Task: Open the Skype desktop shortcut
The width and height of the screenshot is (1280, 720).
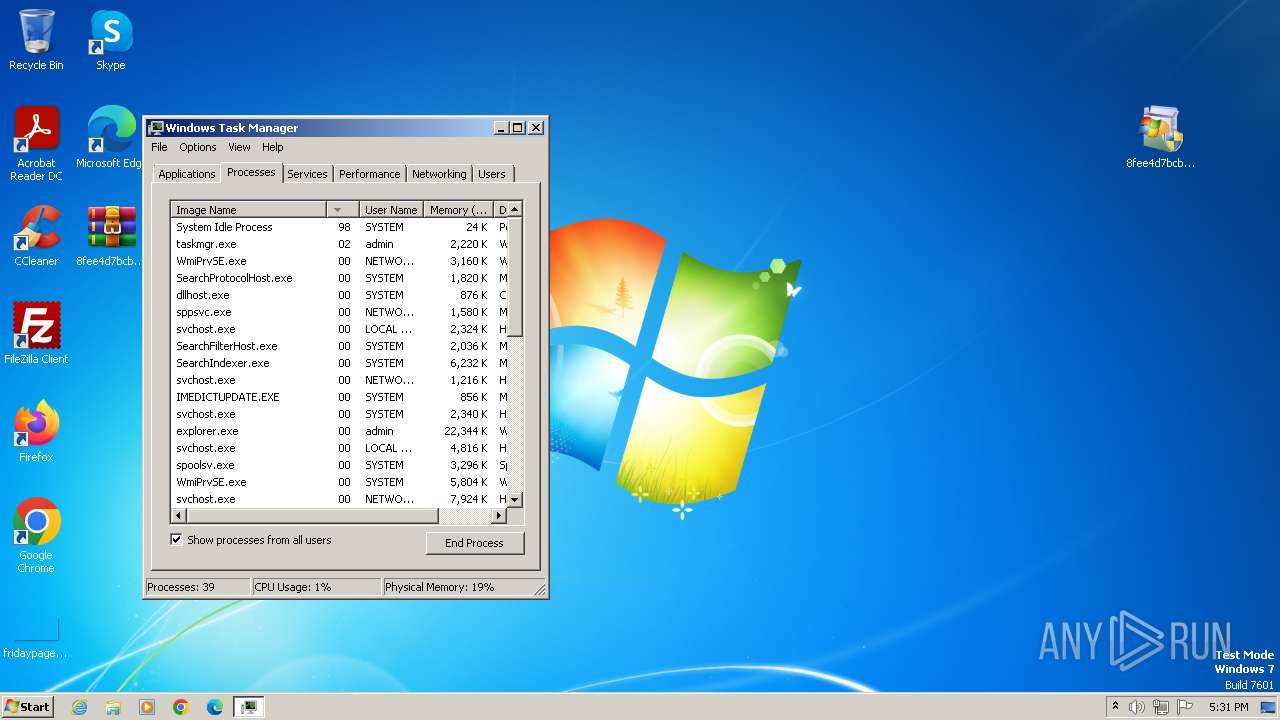Action: click(x=111, y=40)
